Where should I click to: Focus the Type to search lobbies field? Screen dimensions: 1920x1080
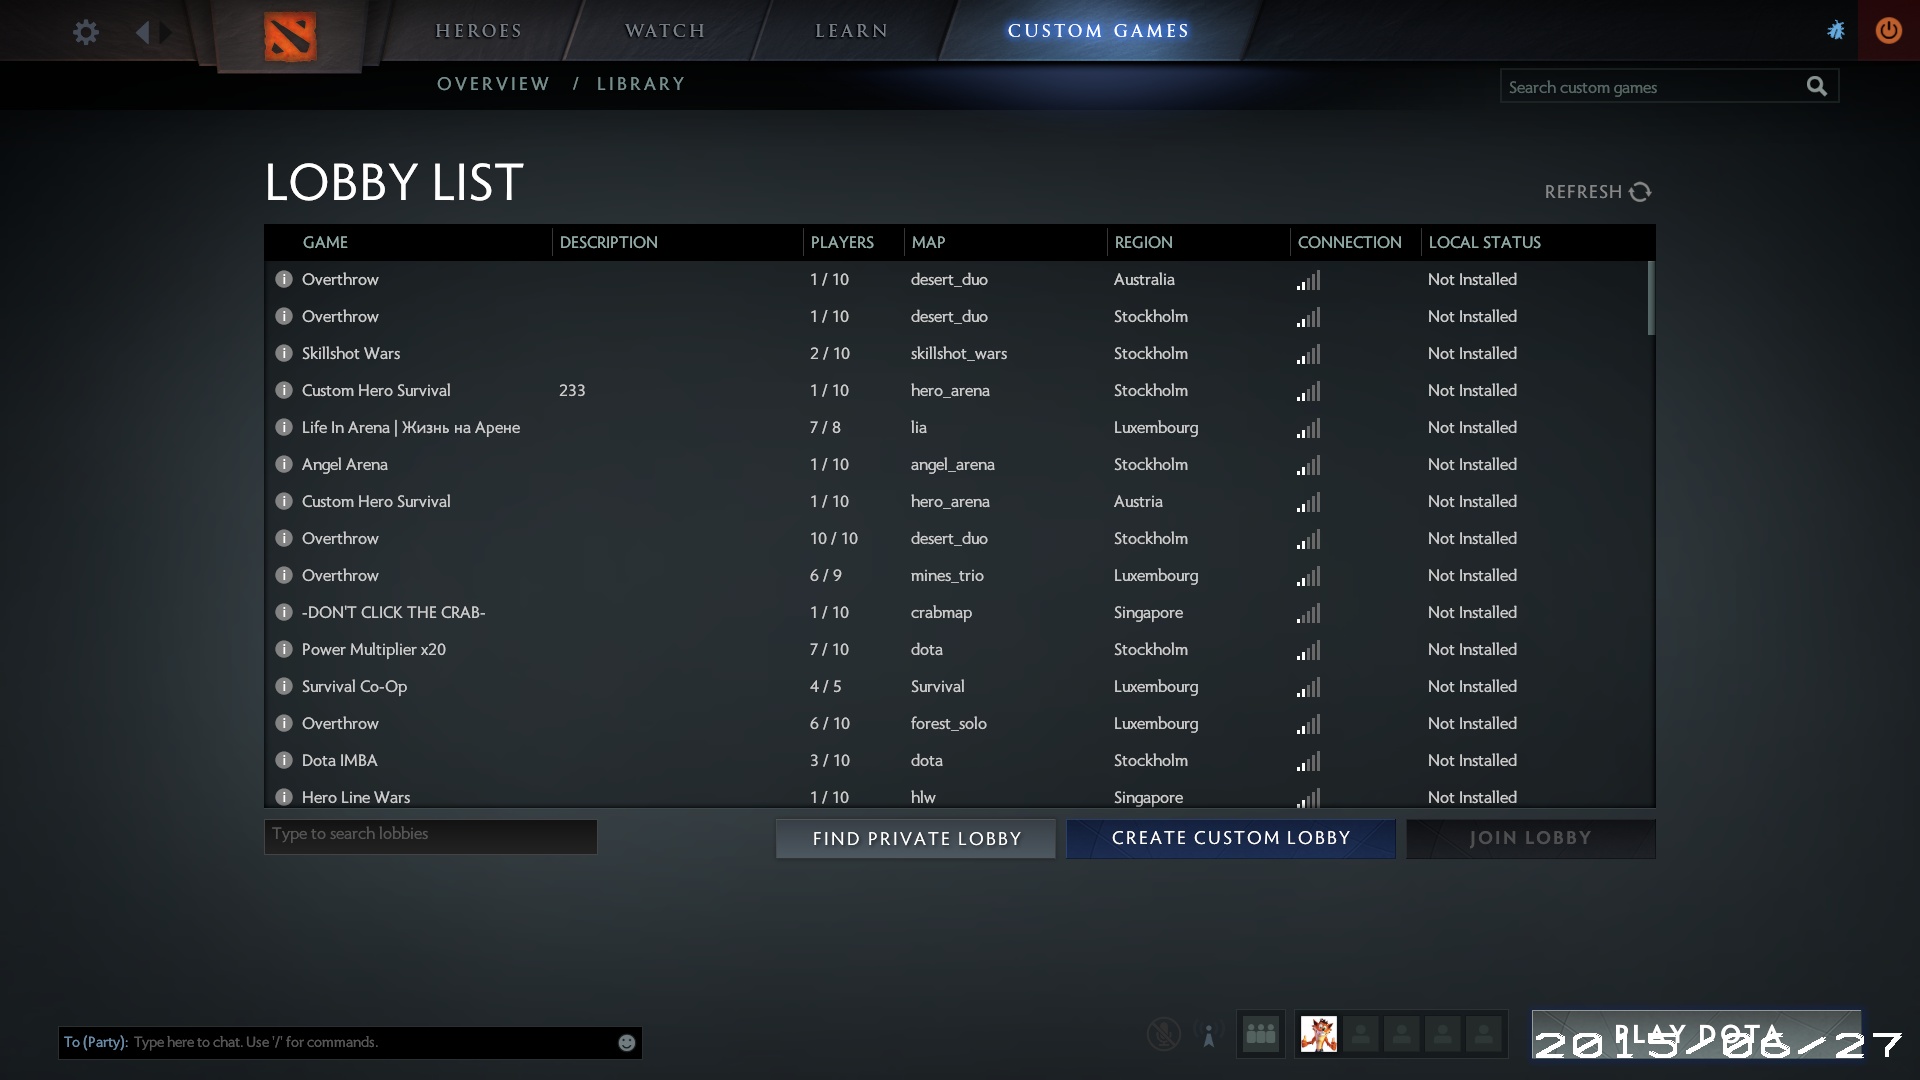430,836
